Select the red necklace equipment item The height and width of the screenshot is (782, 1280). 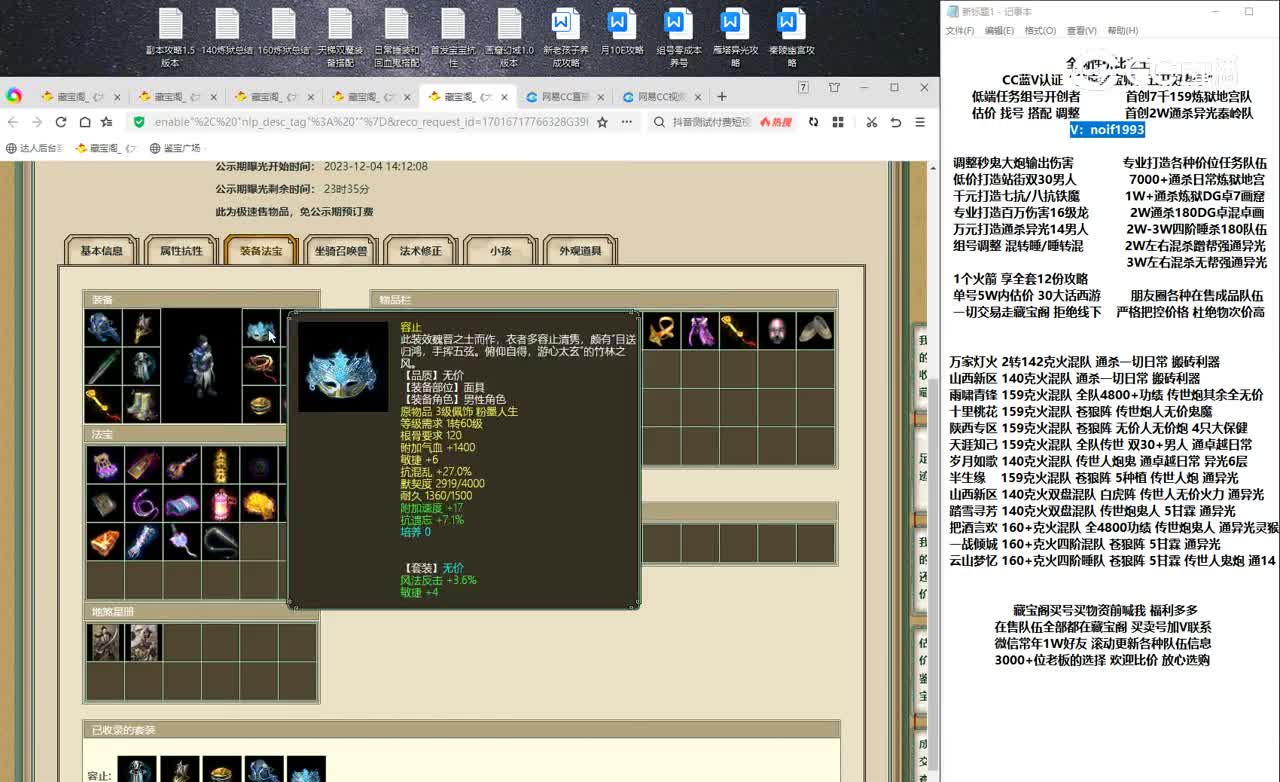tap(261, 366)
